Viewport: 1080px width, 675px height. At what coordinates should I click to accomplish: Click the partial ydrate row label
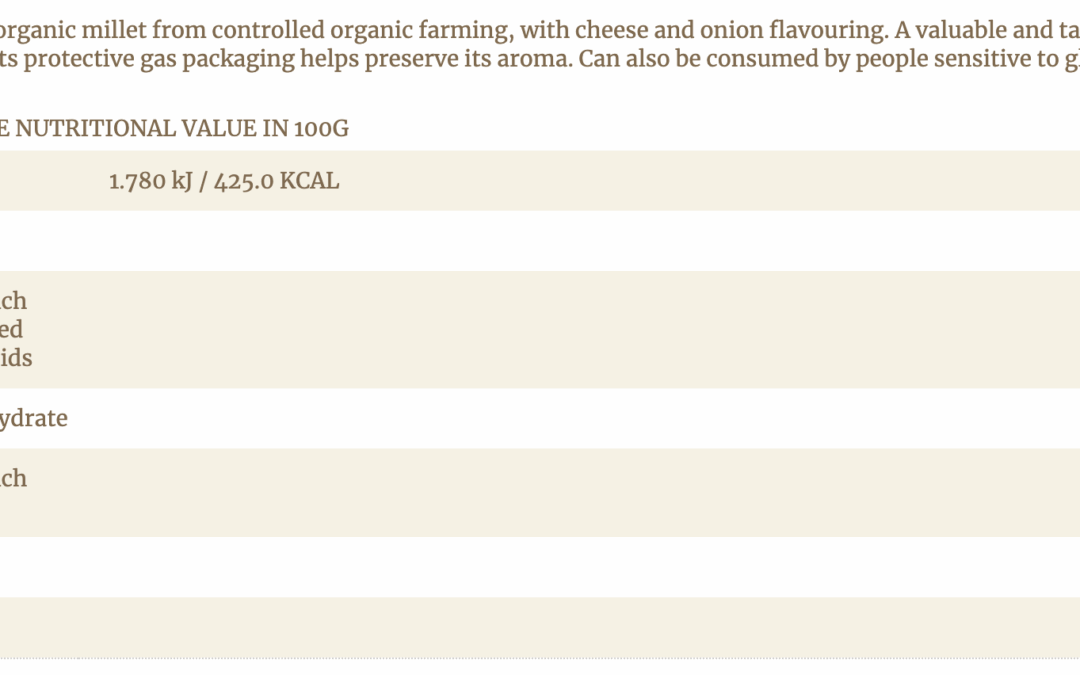tap(34, 418)
